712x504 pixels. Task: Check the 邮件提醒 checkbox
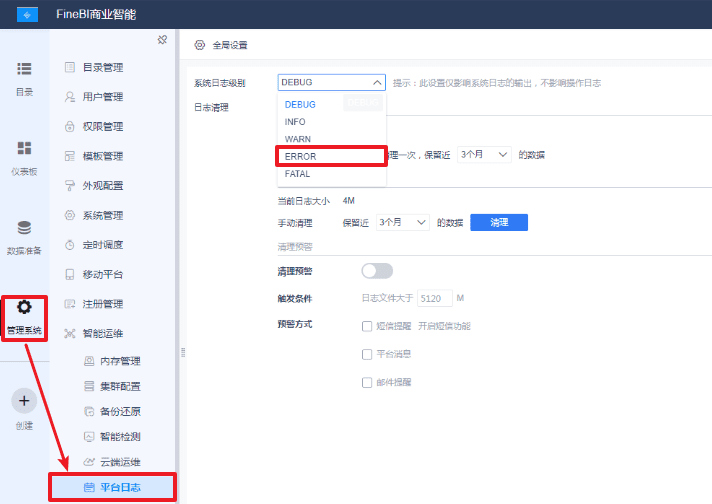[x=367, y=382]
